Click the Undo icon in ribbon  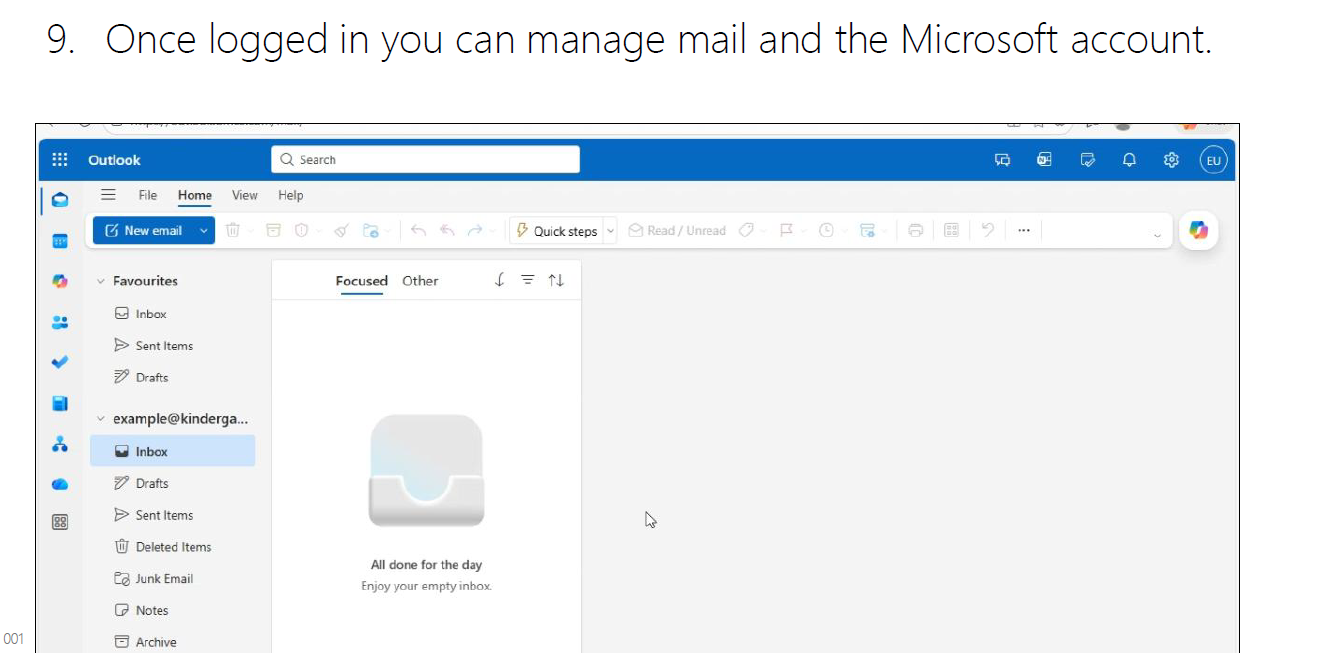pyautogui.click(x=988, y=230)
